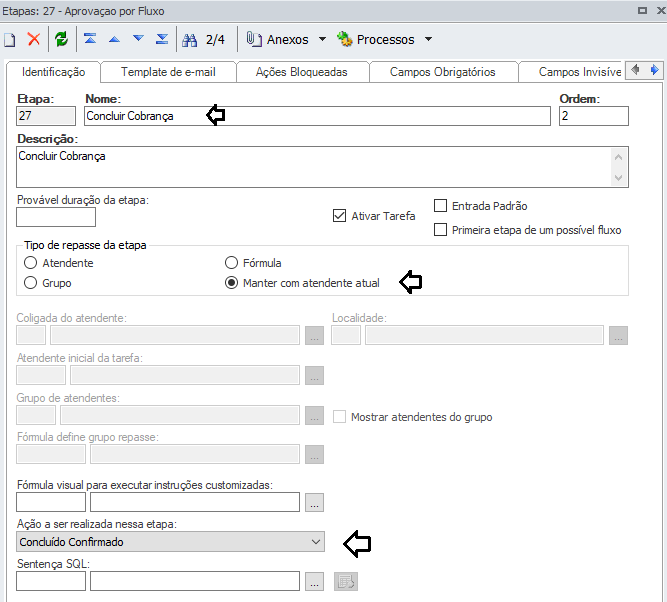Go to the previous record
Screen dimensions: 667x602
click(x=114, y=40)
